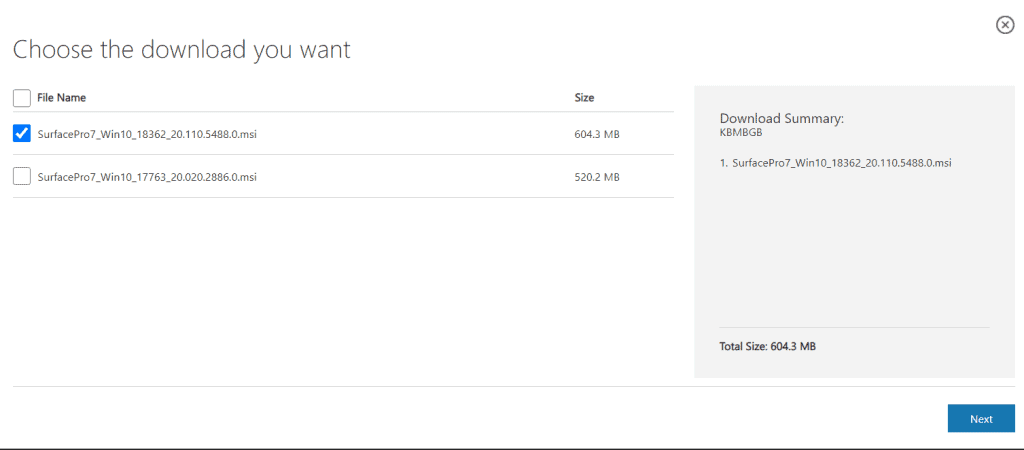
Task: Select the SurfacePro7_Win10_17763_20.020.2886.0.msi file name
Action: click(147, 177)
